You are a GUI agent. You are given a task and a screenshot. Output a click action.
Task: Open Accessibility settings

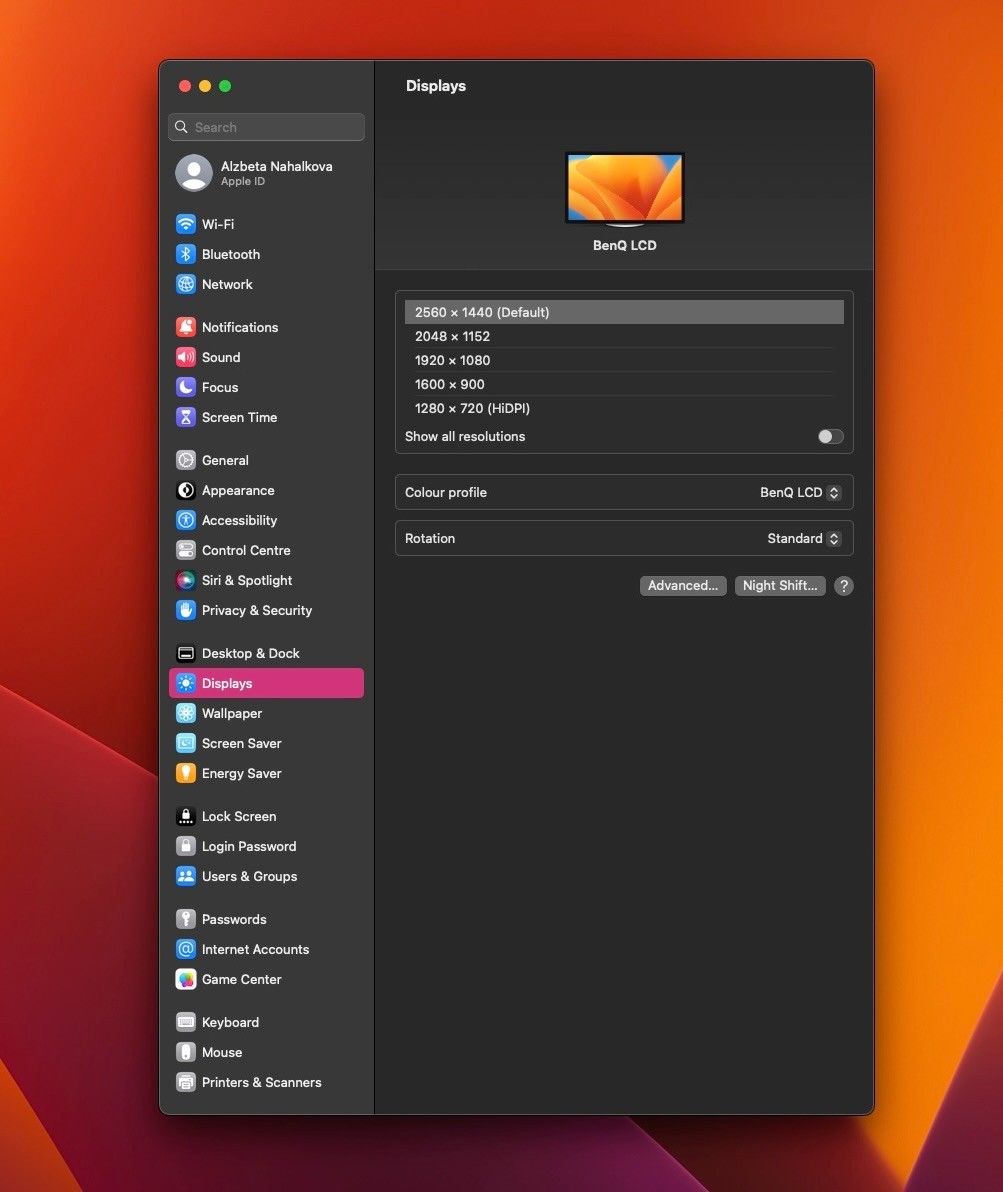point(239,520)
